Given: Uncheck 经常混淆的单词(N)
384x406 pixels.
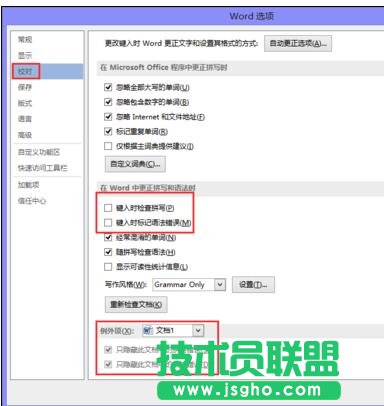Looking at the screenshot, I should [108, 237].
